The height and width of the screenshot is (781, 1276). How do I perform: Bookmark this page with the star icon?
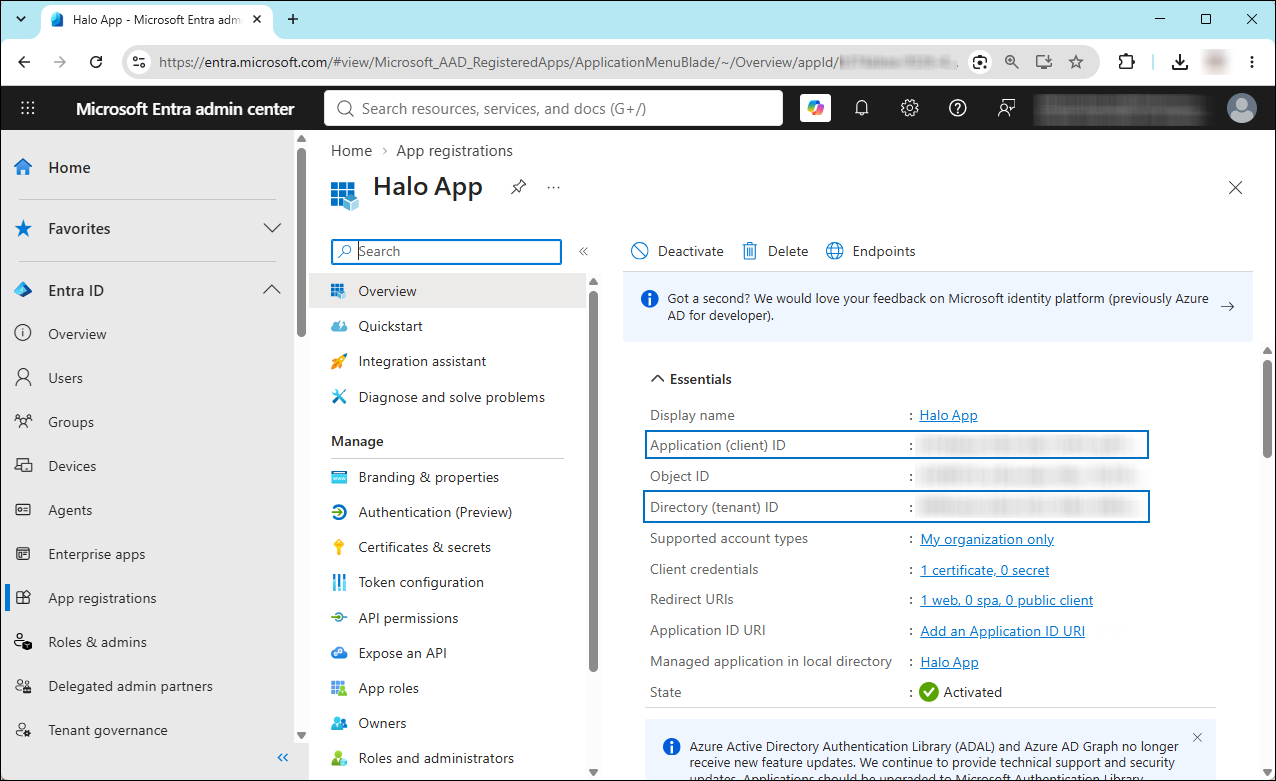pos(1076,62)
